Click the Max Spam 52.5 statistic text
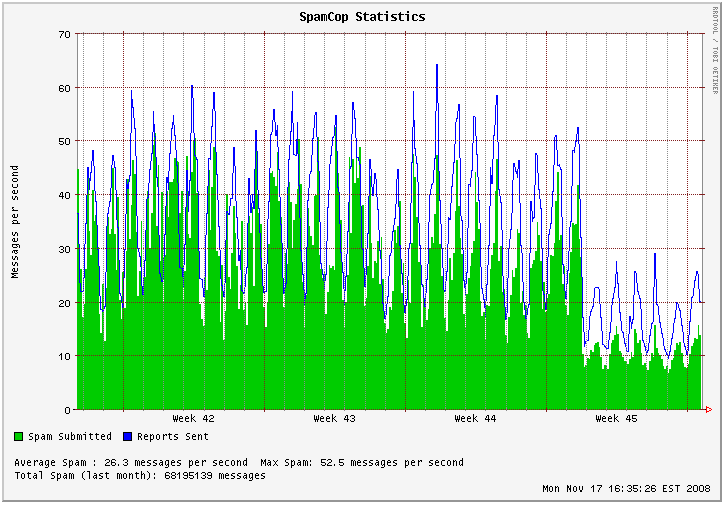Image resolution: width=725 pixels, height=505 pixels. click(362, 463)
